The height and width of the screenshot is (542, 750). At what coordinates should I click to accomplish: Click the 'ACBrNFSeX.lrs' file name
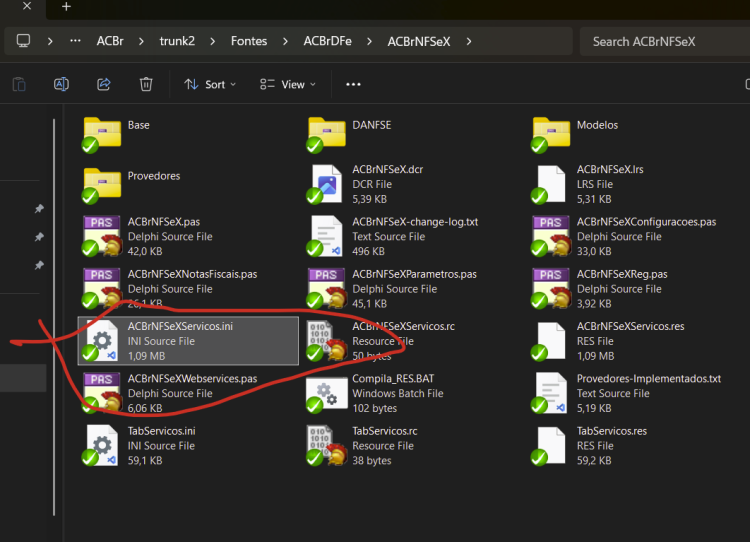(x=610, y=169)
